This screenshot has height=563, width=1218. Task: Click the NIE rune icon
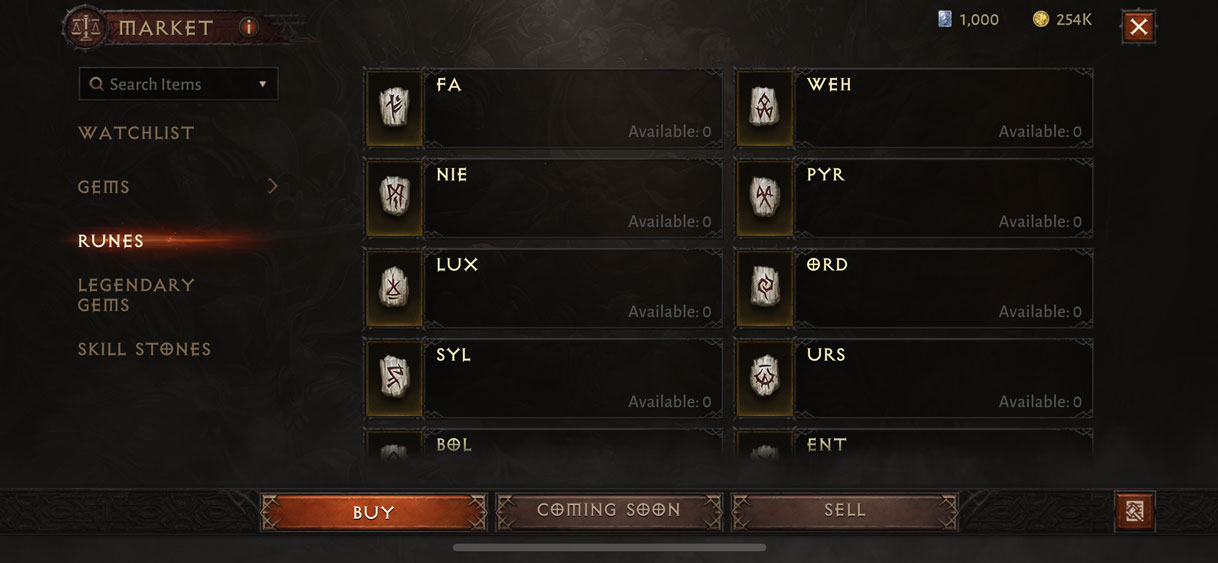point(394,198)
